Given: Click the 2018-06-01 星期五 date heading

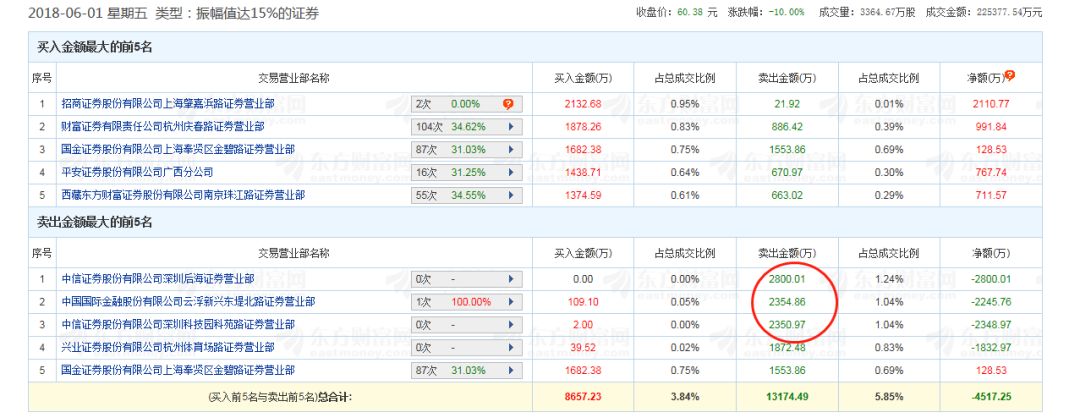Looking at the screenshot, I should point(89,12).
